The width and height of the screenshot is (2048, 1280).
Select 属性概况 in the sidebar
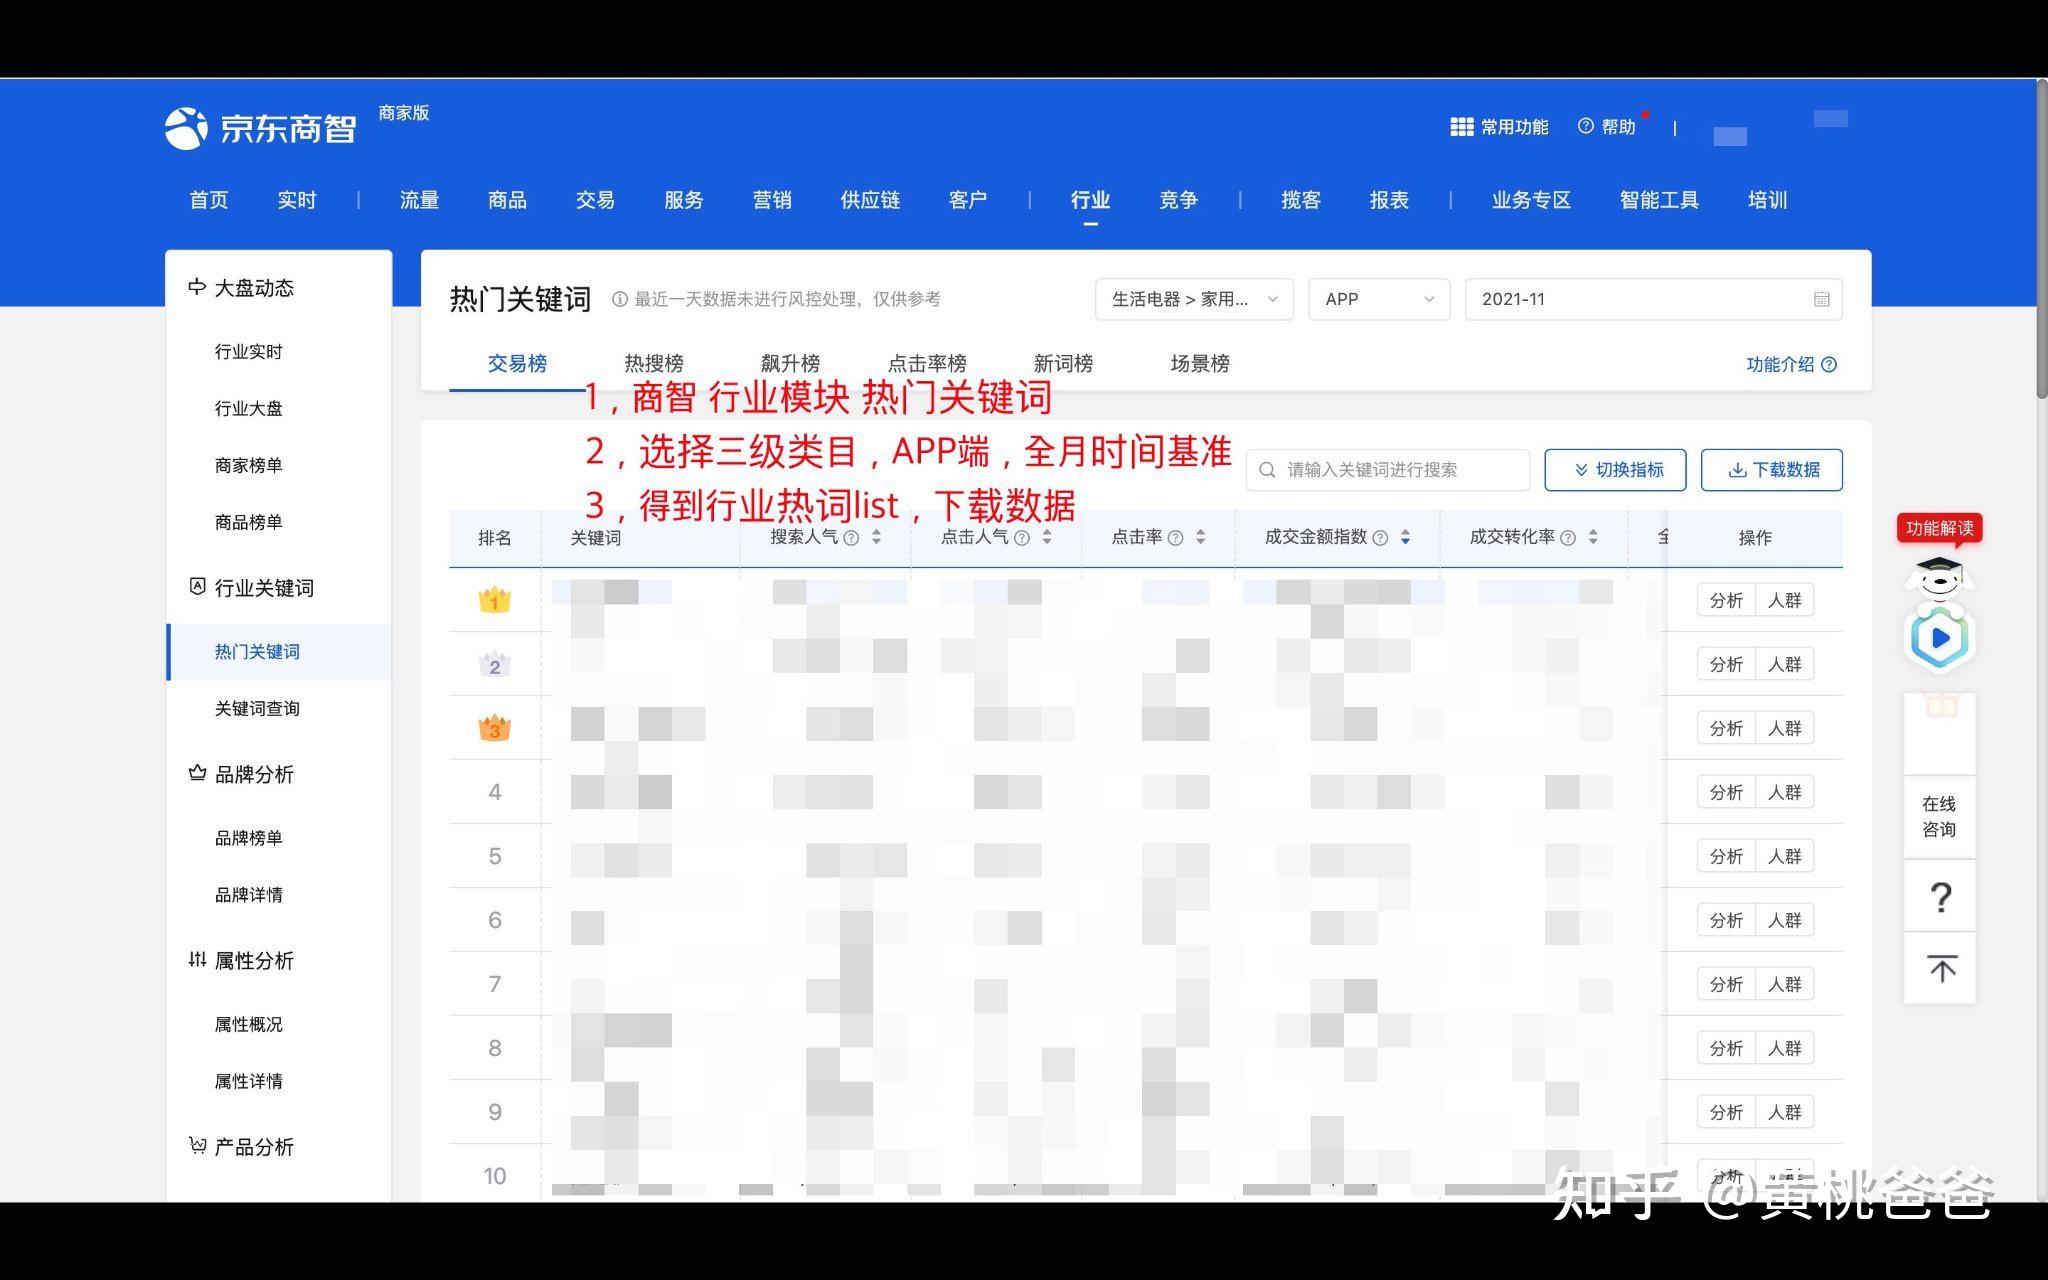(x=248, y=1024)
